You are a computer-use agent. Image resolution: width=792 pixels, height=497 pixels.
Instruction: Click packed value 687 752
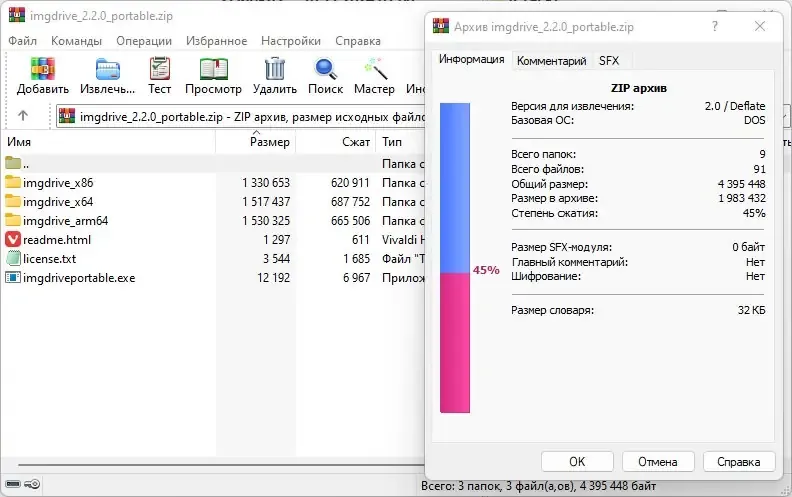tap(351, 202)
